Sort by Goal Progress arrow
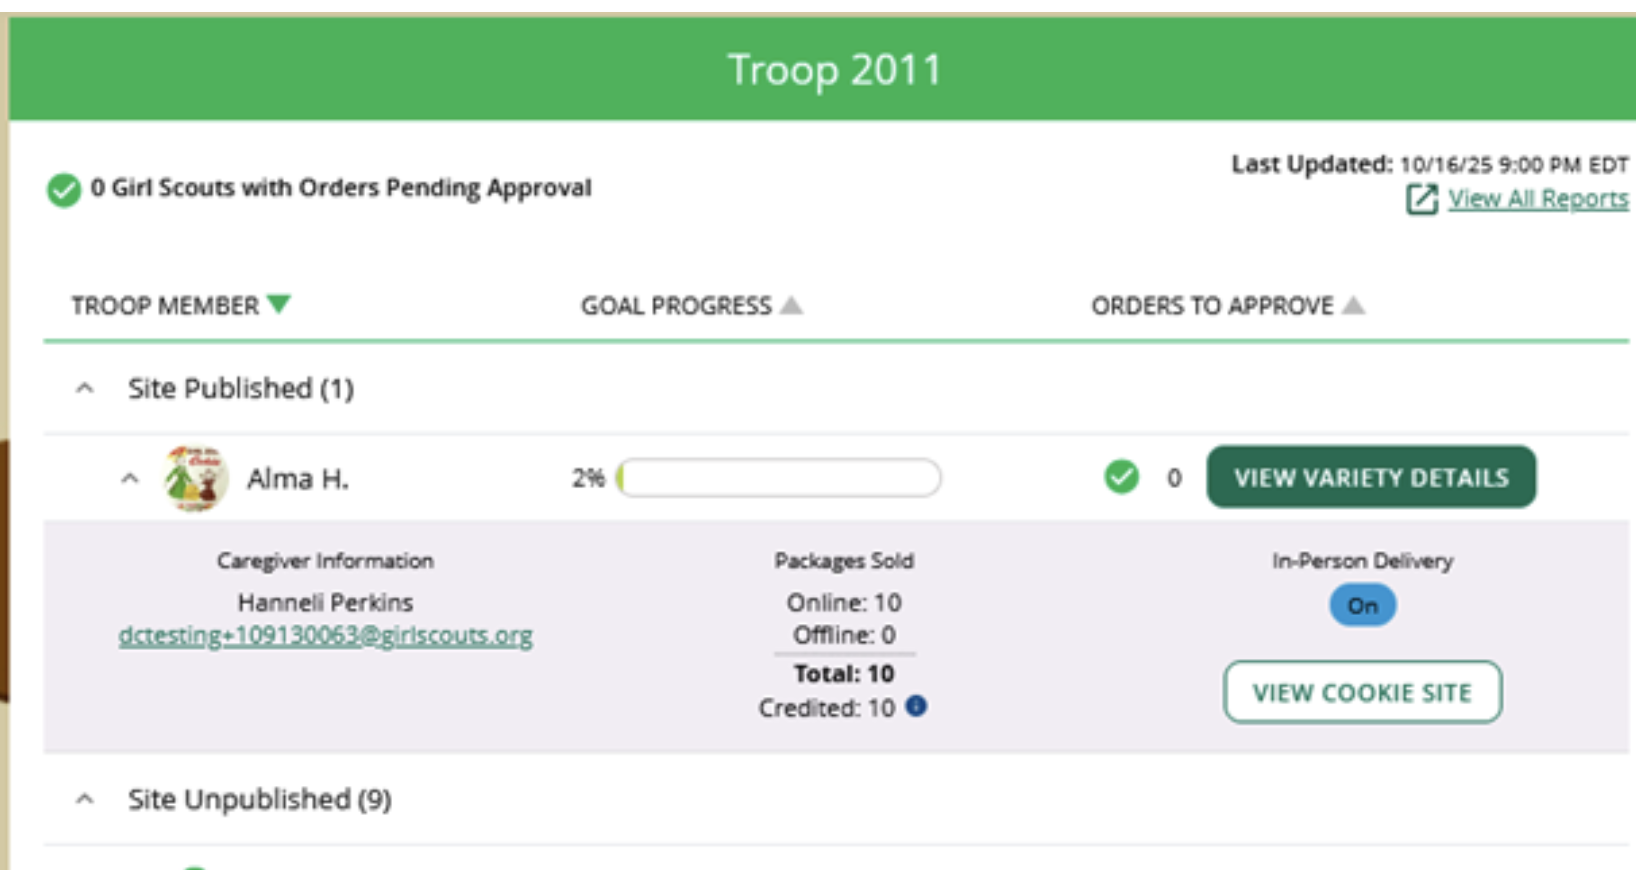1636x870 pixels. [x=792, y=305]
